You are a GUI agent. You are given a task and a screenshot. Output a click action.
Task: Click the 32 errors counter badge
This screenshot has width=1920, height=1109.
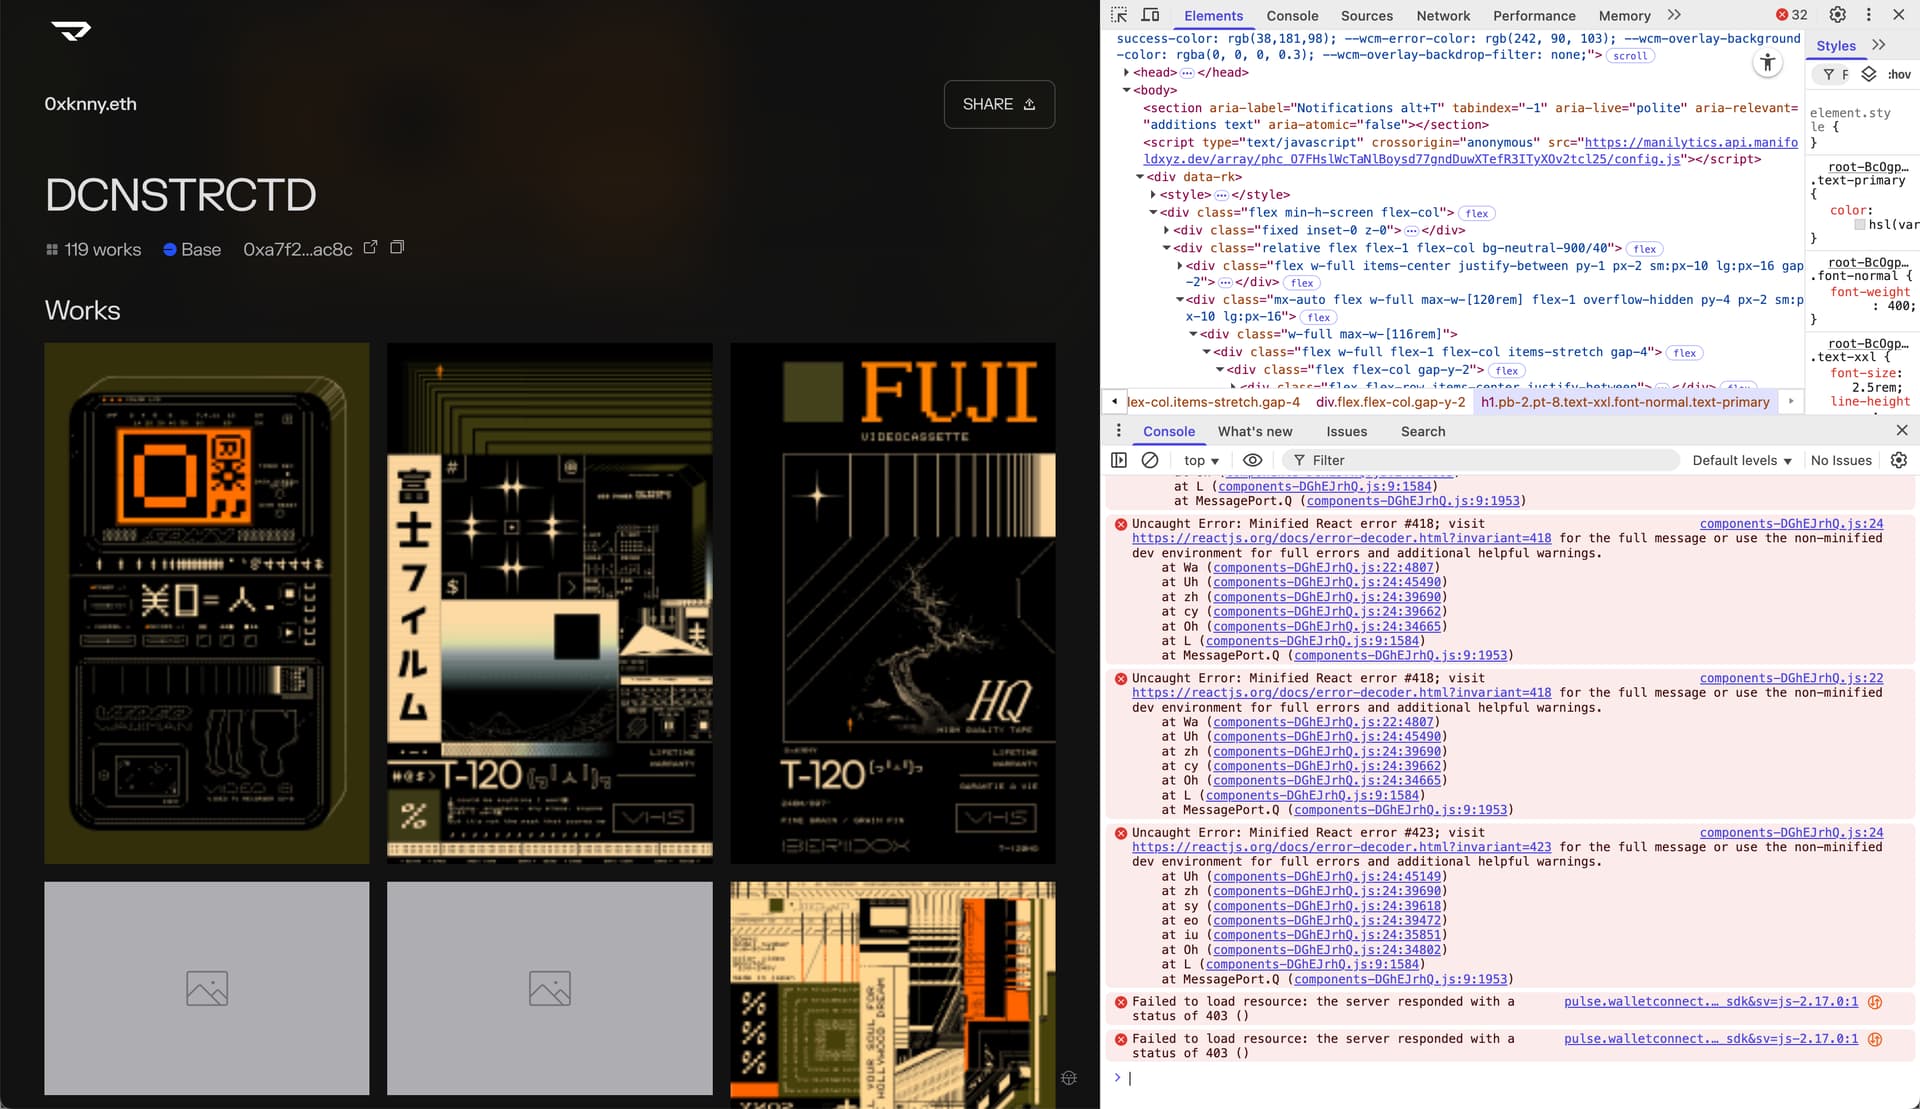tap(1791, 15)
